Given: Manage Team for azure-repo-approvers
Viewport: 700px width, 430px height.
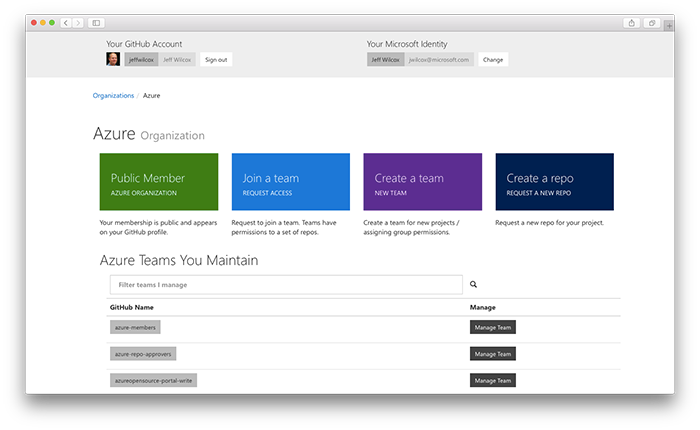Looking at the screenshot, I should pos(493,354).
